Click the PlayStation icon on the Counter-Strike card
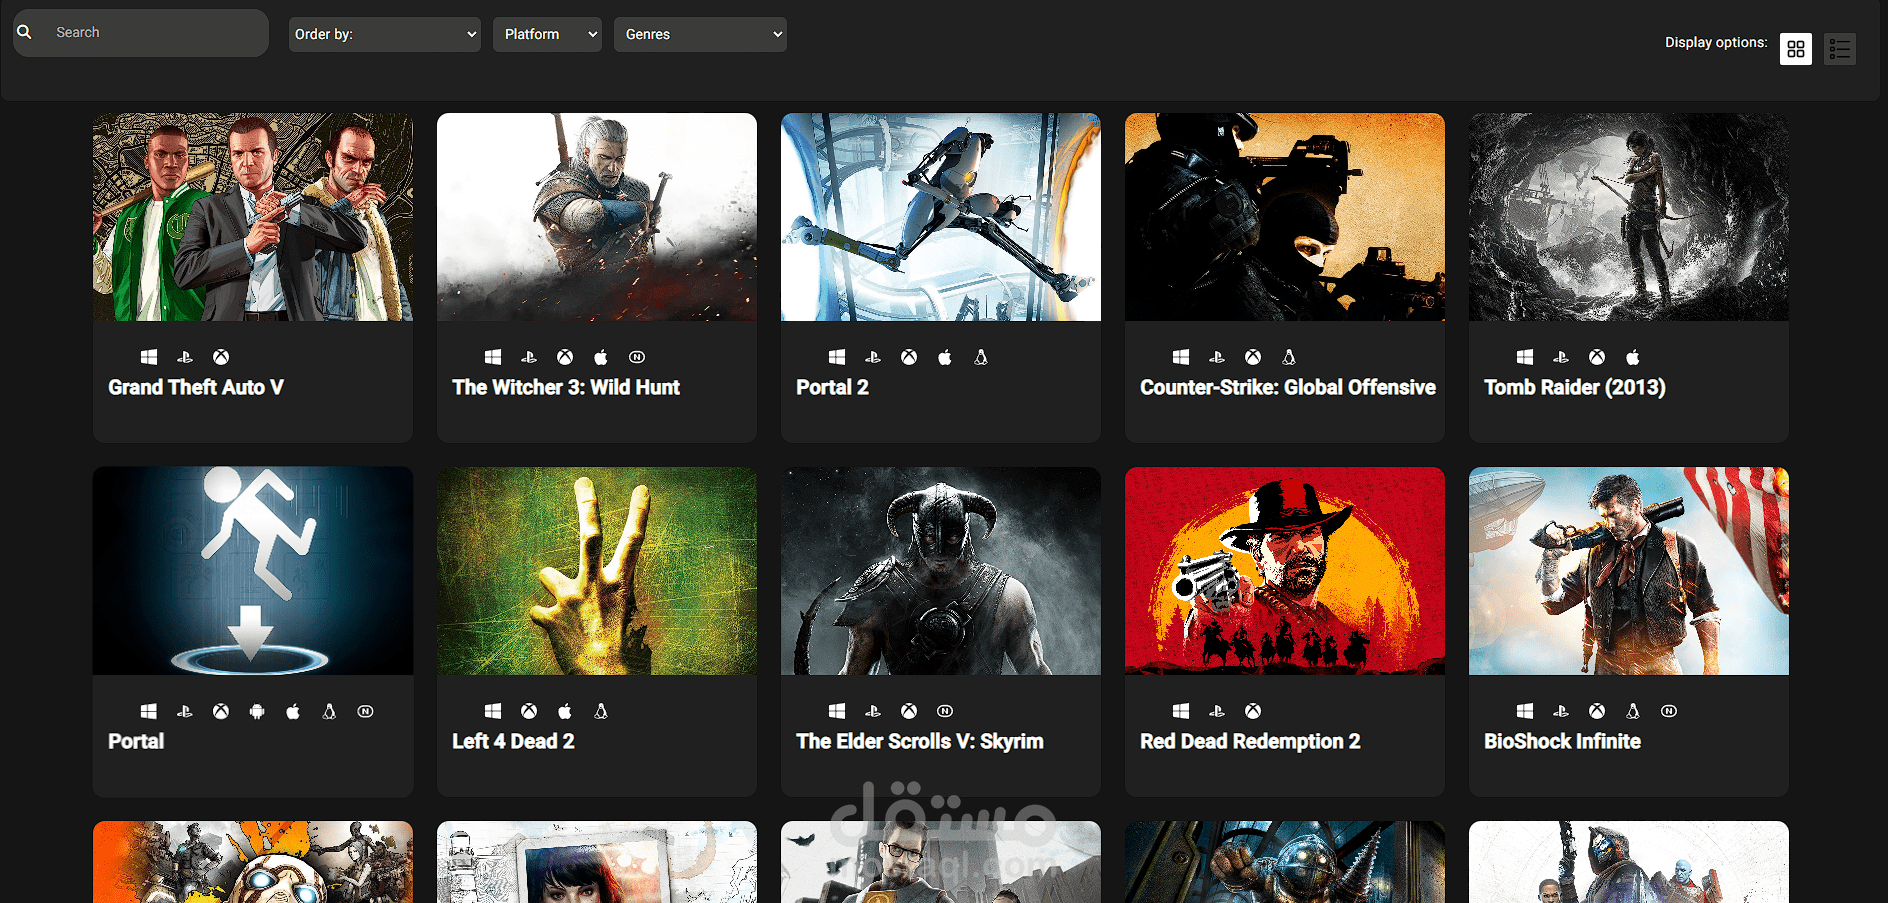 tap(1217, 357)
